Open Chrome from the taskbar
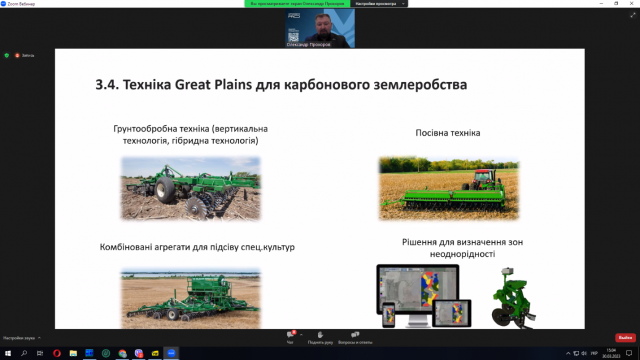640x360 pixels. (122, 353)
